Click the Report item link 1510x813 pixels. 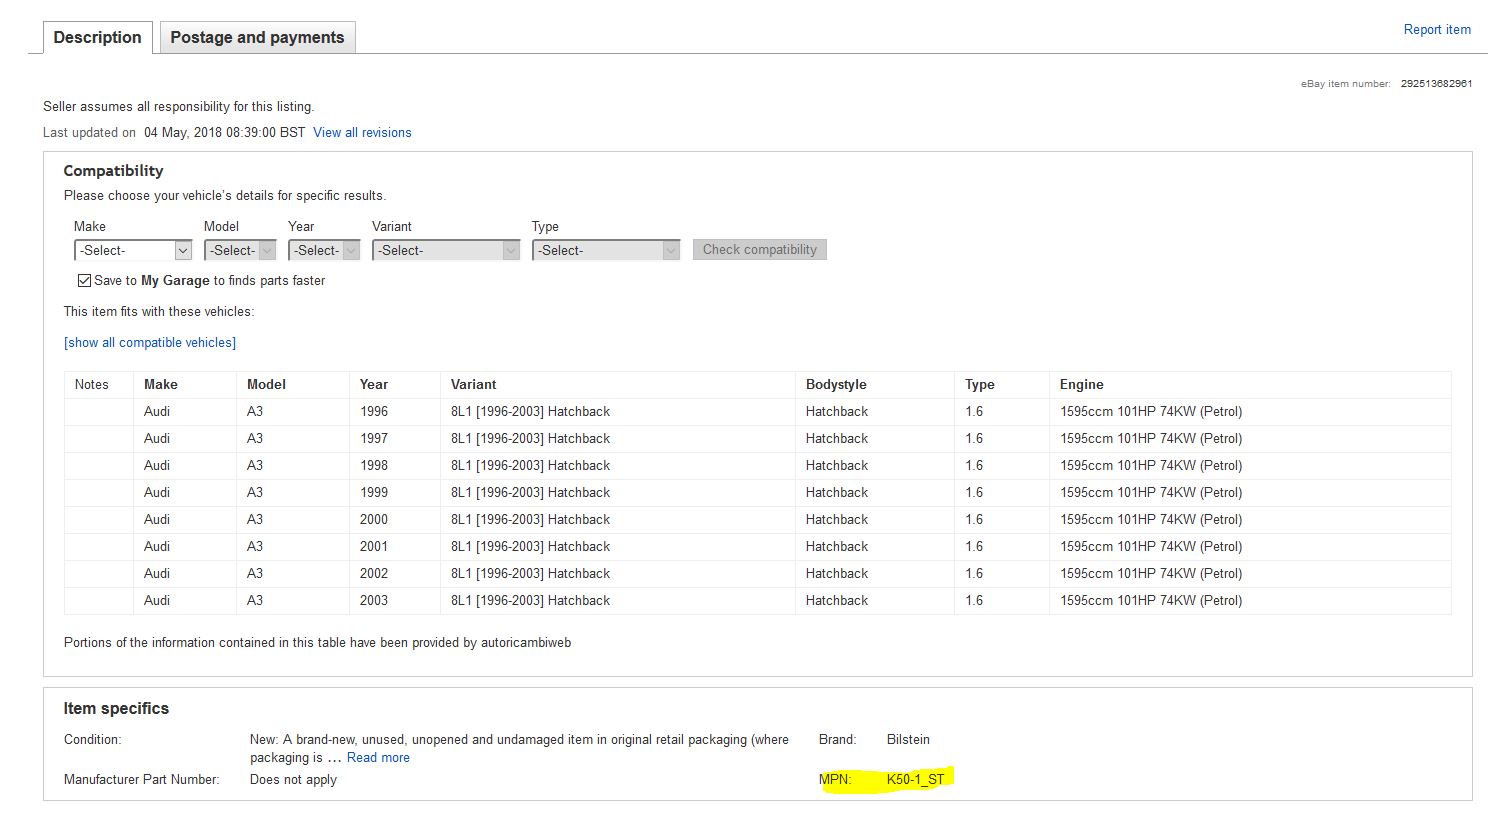click(1437, 30)
